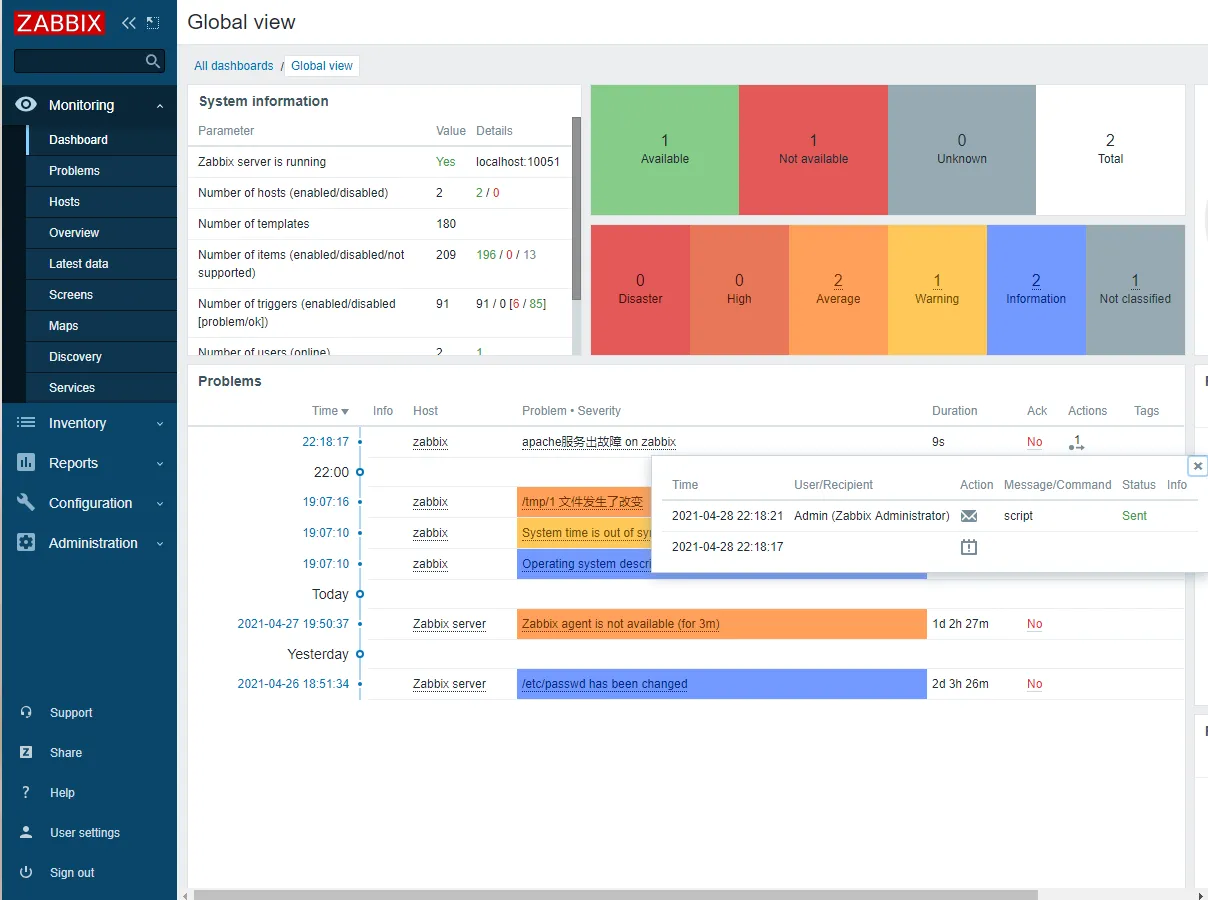The width and height of the screenshot is (1208, 900).
Task: Open the apache服务出故障 on zabbix problem
Action: coord(599,442)
